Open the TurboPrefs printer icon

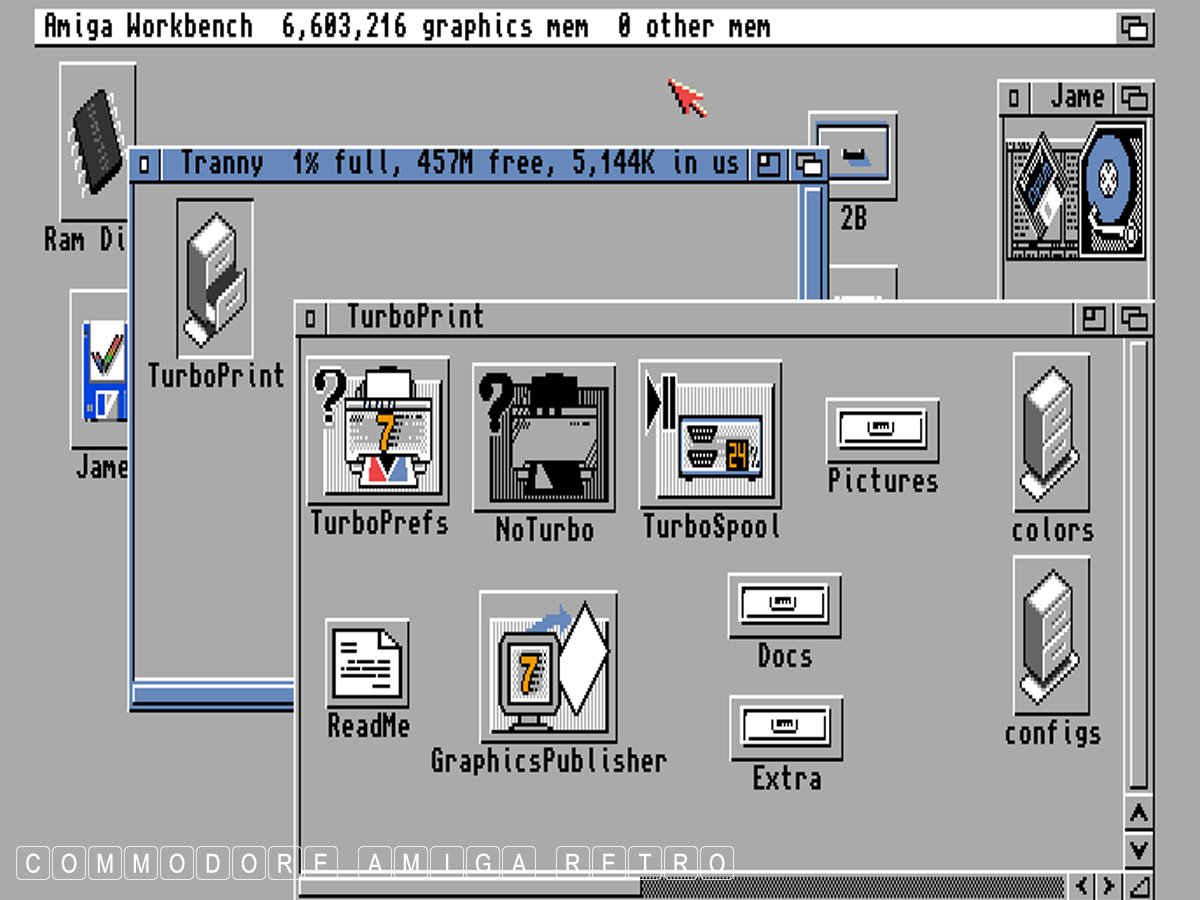(x=377, y=432)
